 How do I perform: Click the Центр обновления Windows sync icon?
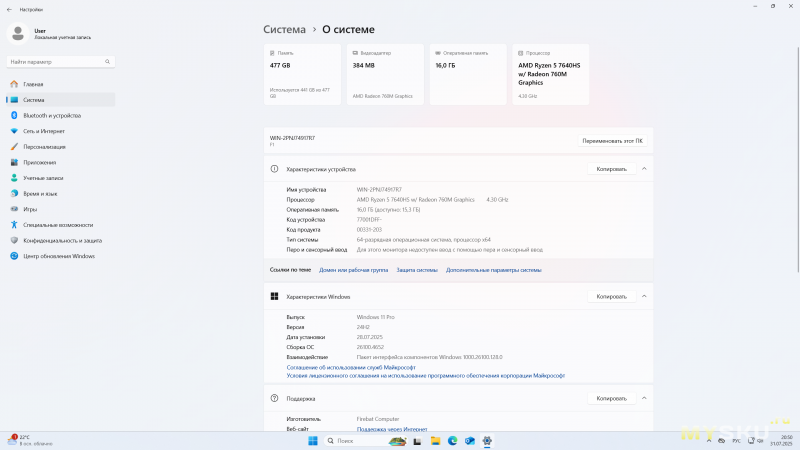[14, 256]
